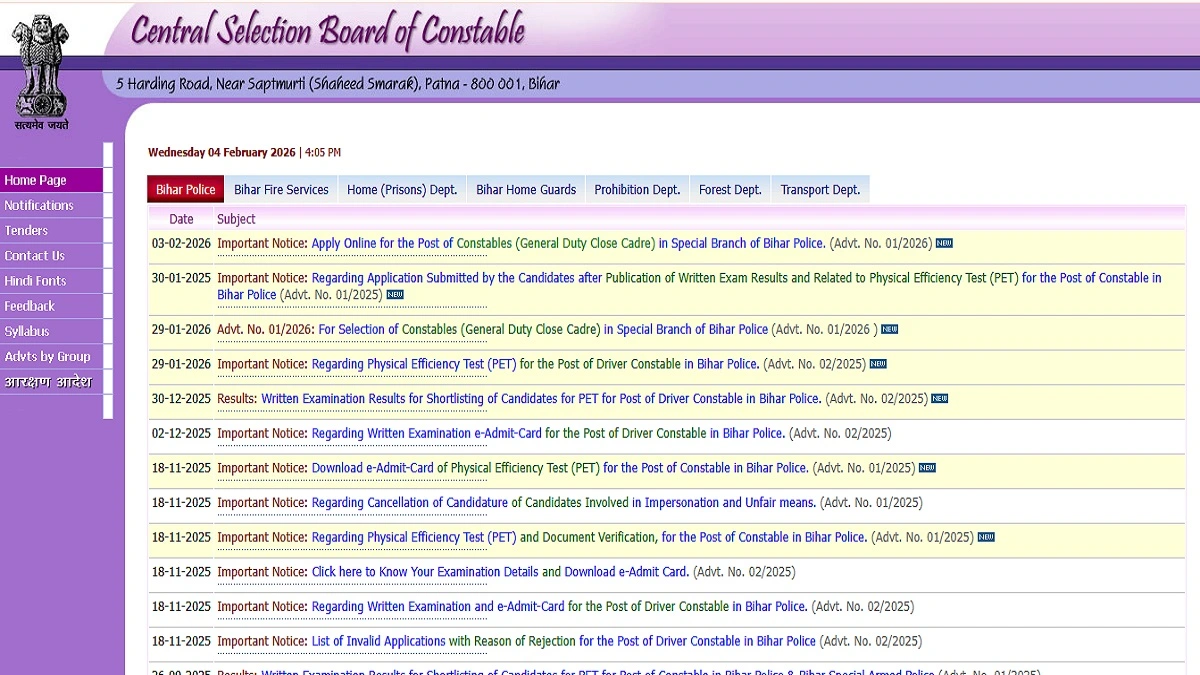Click the Regarding Cancellation of Candidature link
Screen dimensions: 1200x675
pyautogui.click(x=409, y=502)
